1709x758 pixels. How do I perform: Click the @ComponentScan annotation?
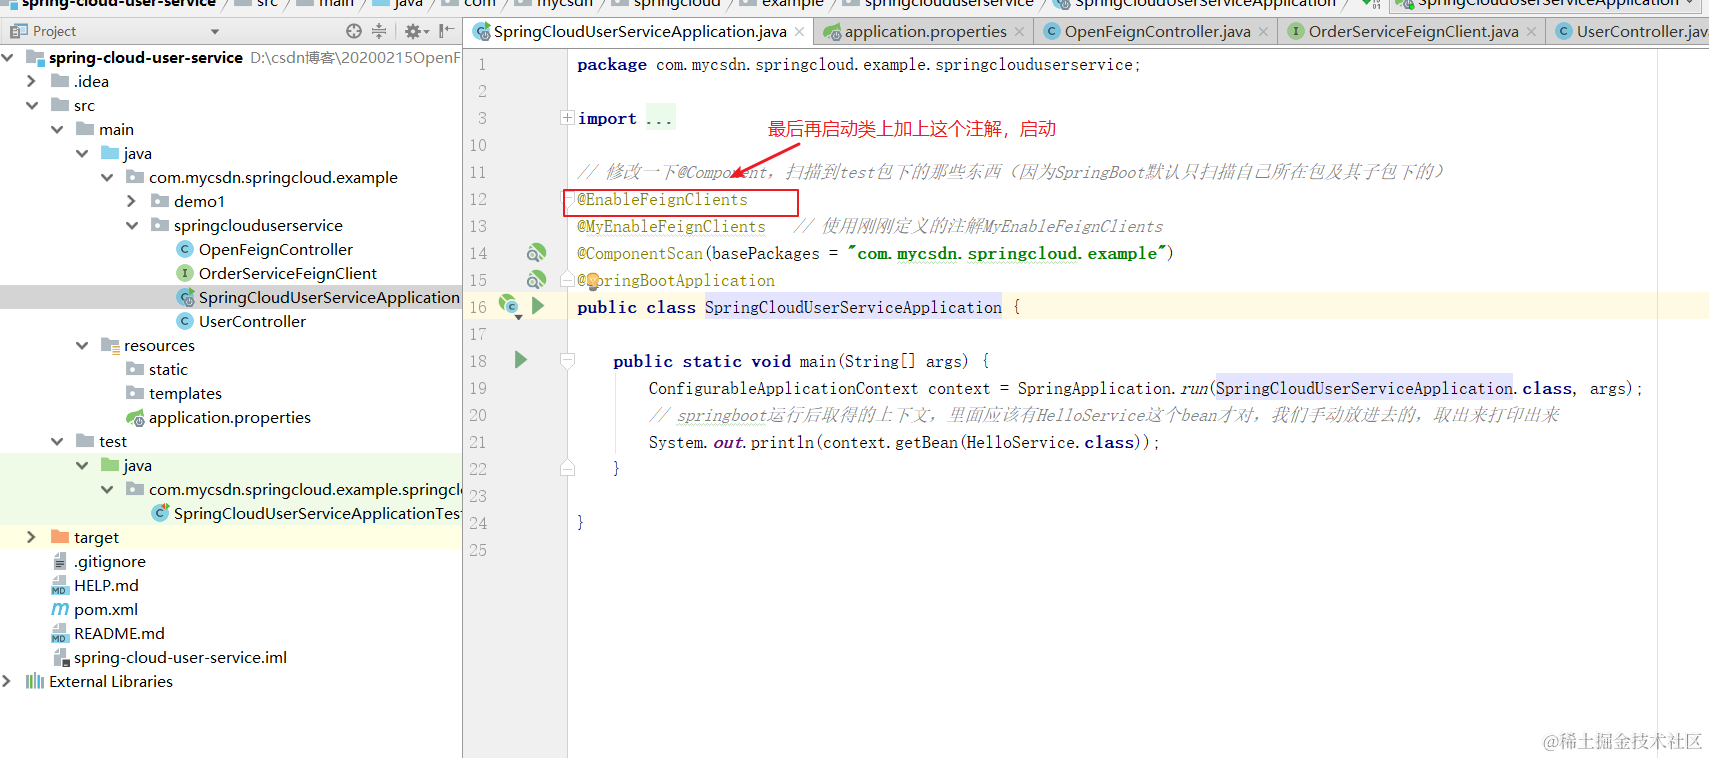coord(640,253)
